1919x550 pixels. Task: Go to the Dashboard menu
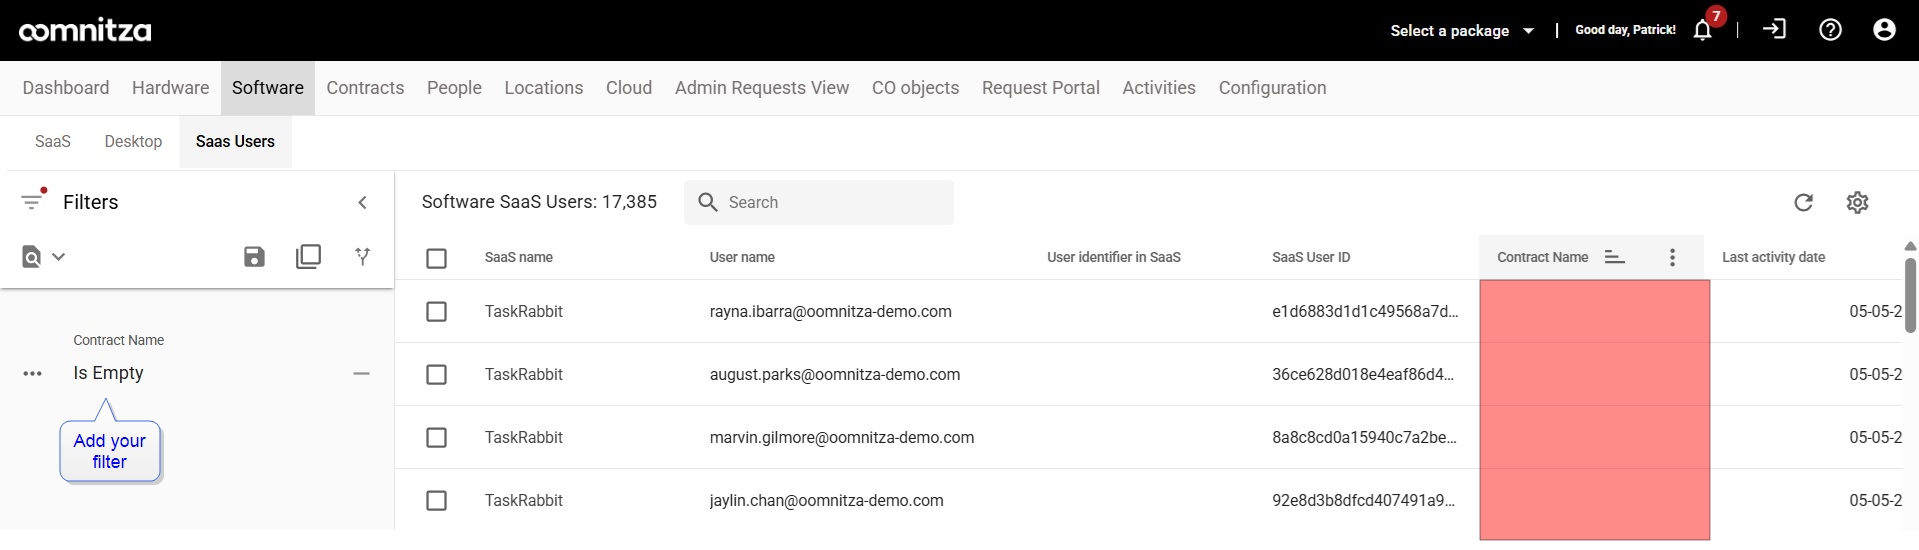point(66,88)
